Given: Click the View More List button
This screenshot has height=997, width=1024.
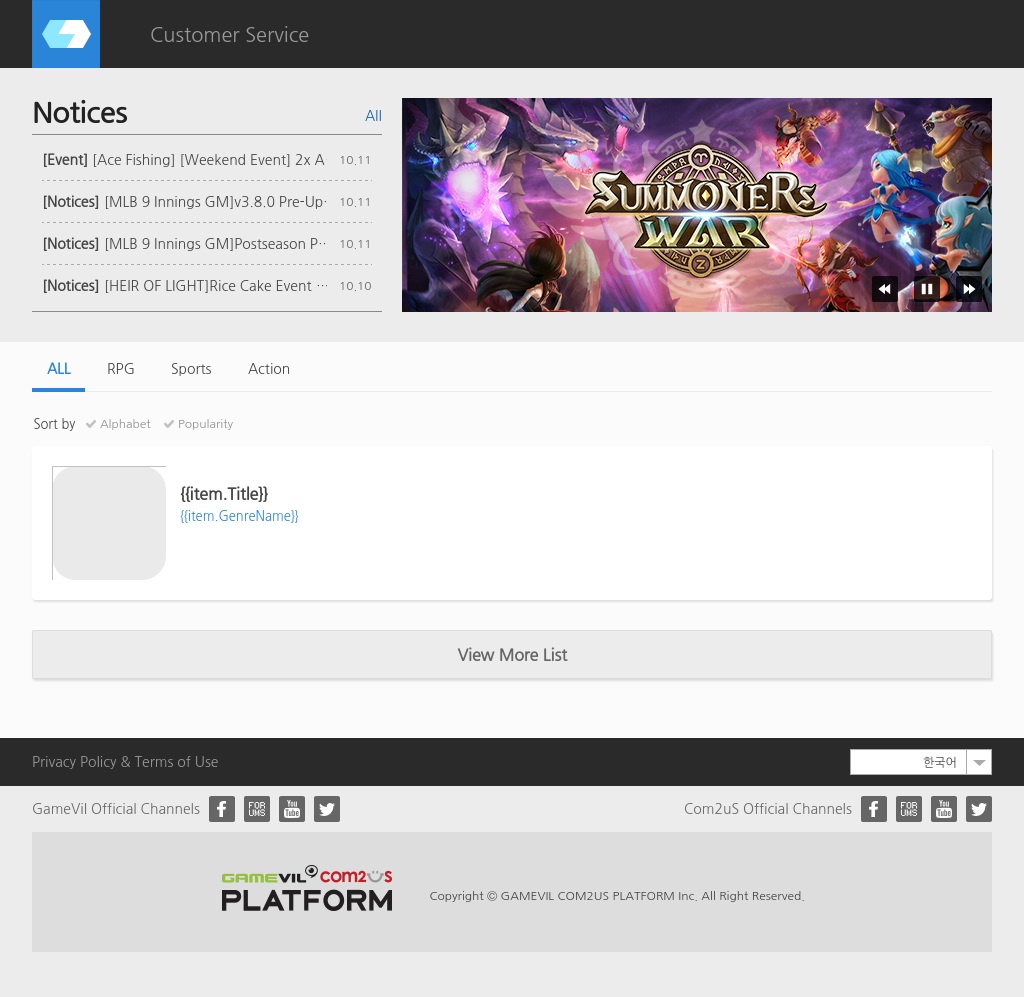Looking at the screenshot, I should (x=512, y=654).
